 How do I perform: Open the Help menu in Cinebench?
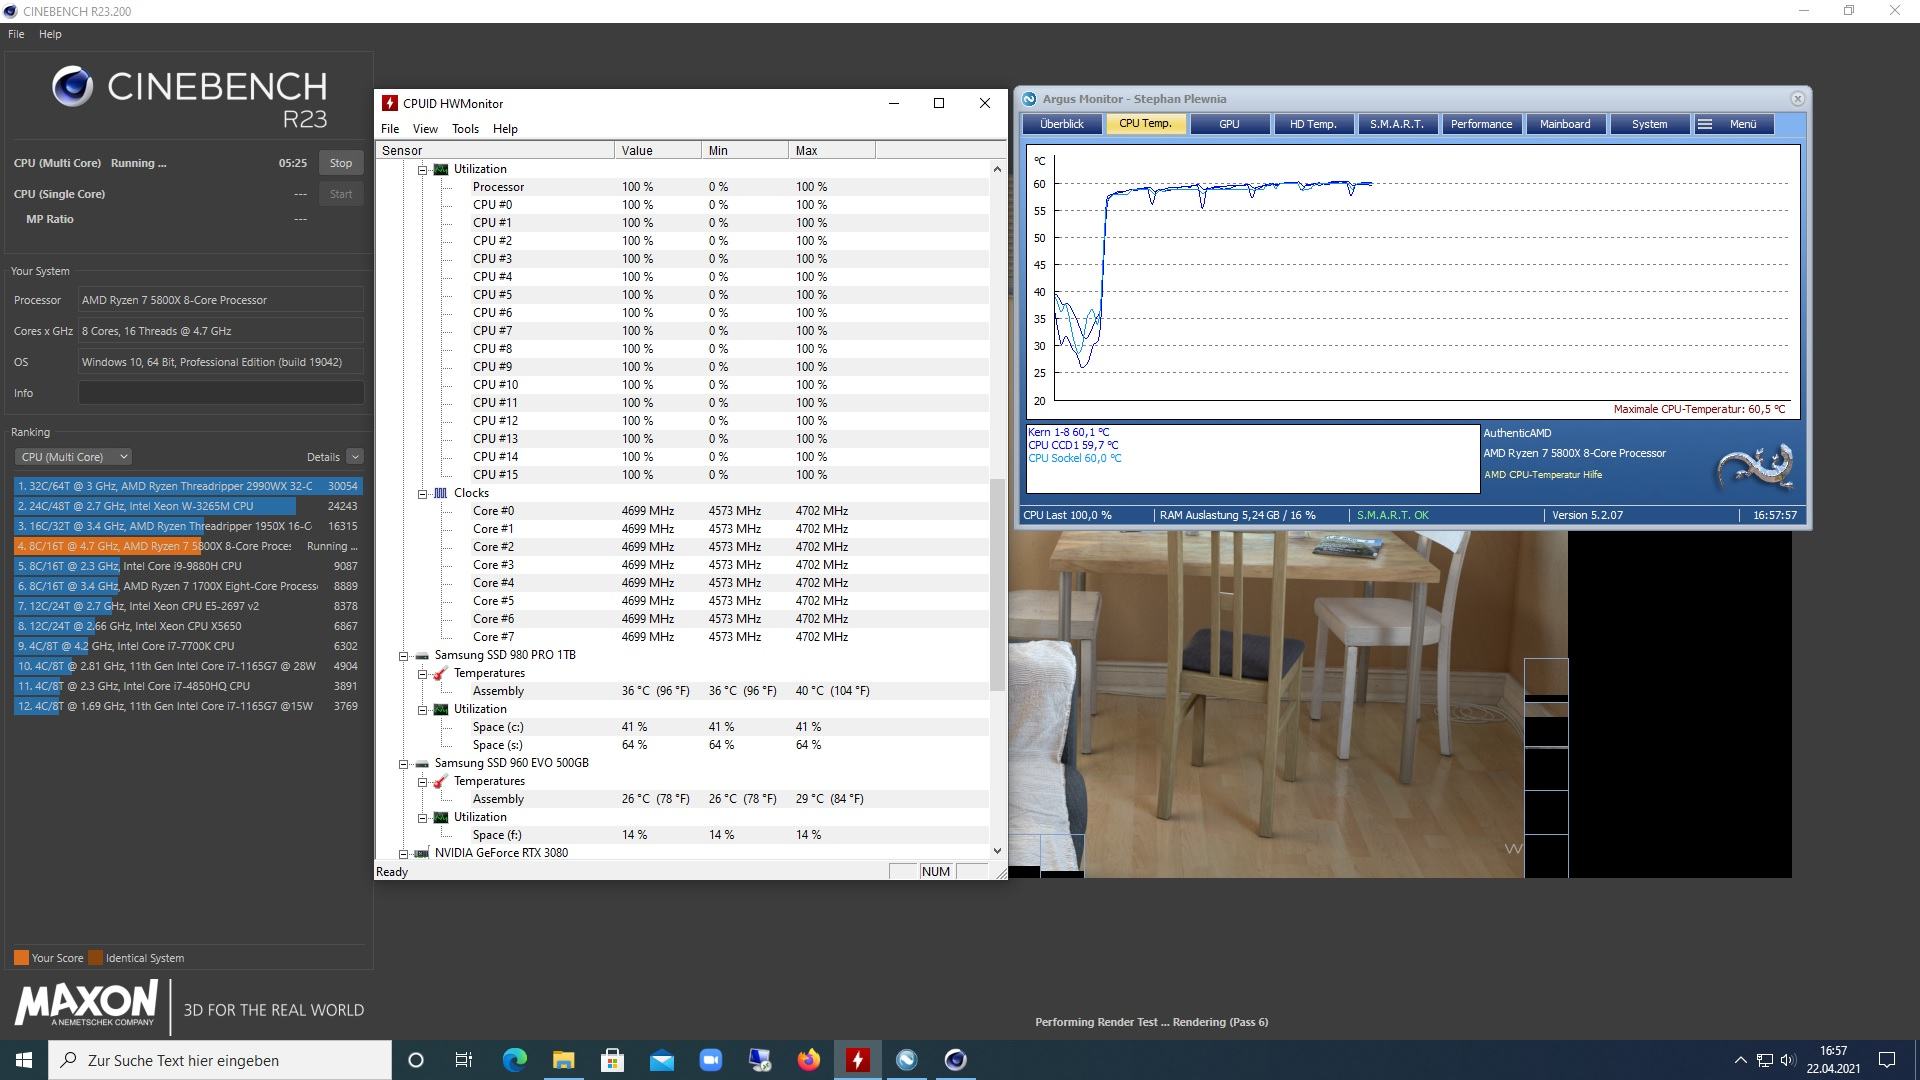tap(50, 34)
